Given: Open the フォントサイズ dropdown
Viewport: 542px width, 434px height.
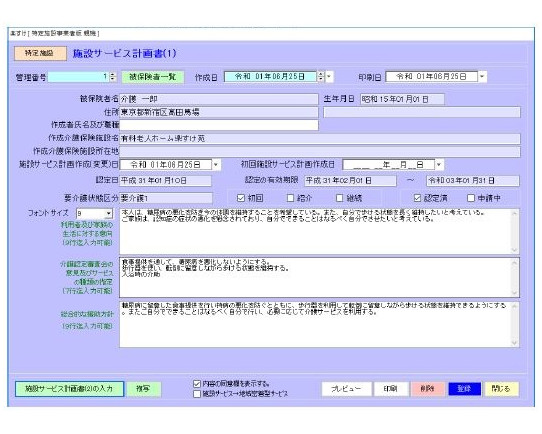Looking at the screenshot, I should click(x=109, y=214).
